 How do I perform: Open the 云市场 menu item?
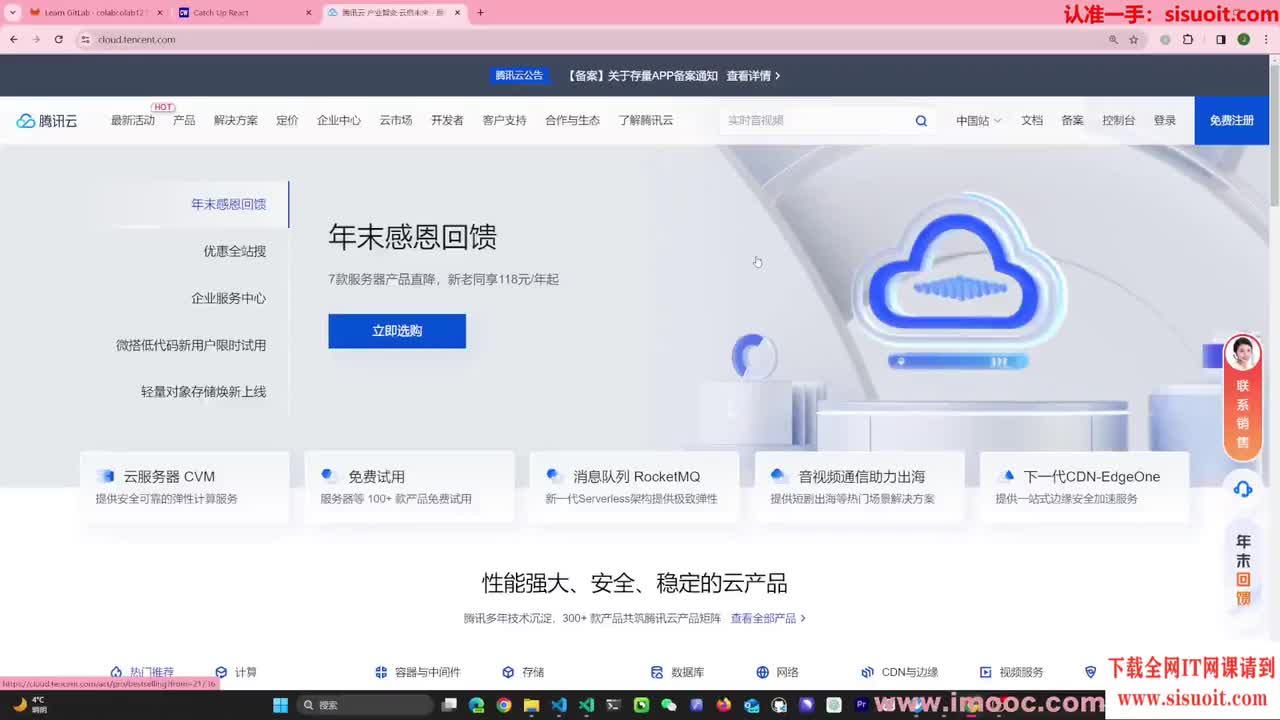396,120
